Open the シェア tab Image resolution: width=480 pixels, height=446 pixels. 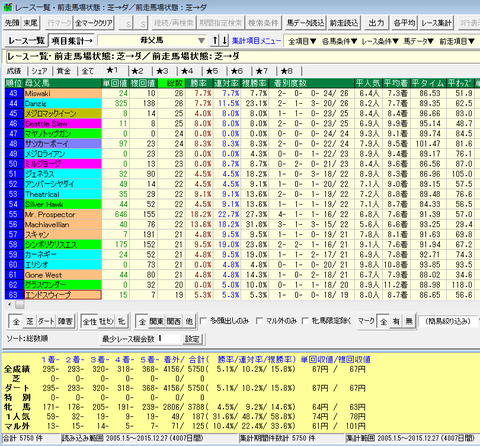tap(39, 71)
